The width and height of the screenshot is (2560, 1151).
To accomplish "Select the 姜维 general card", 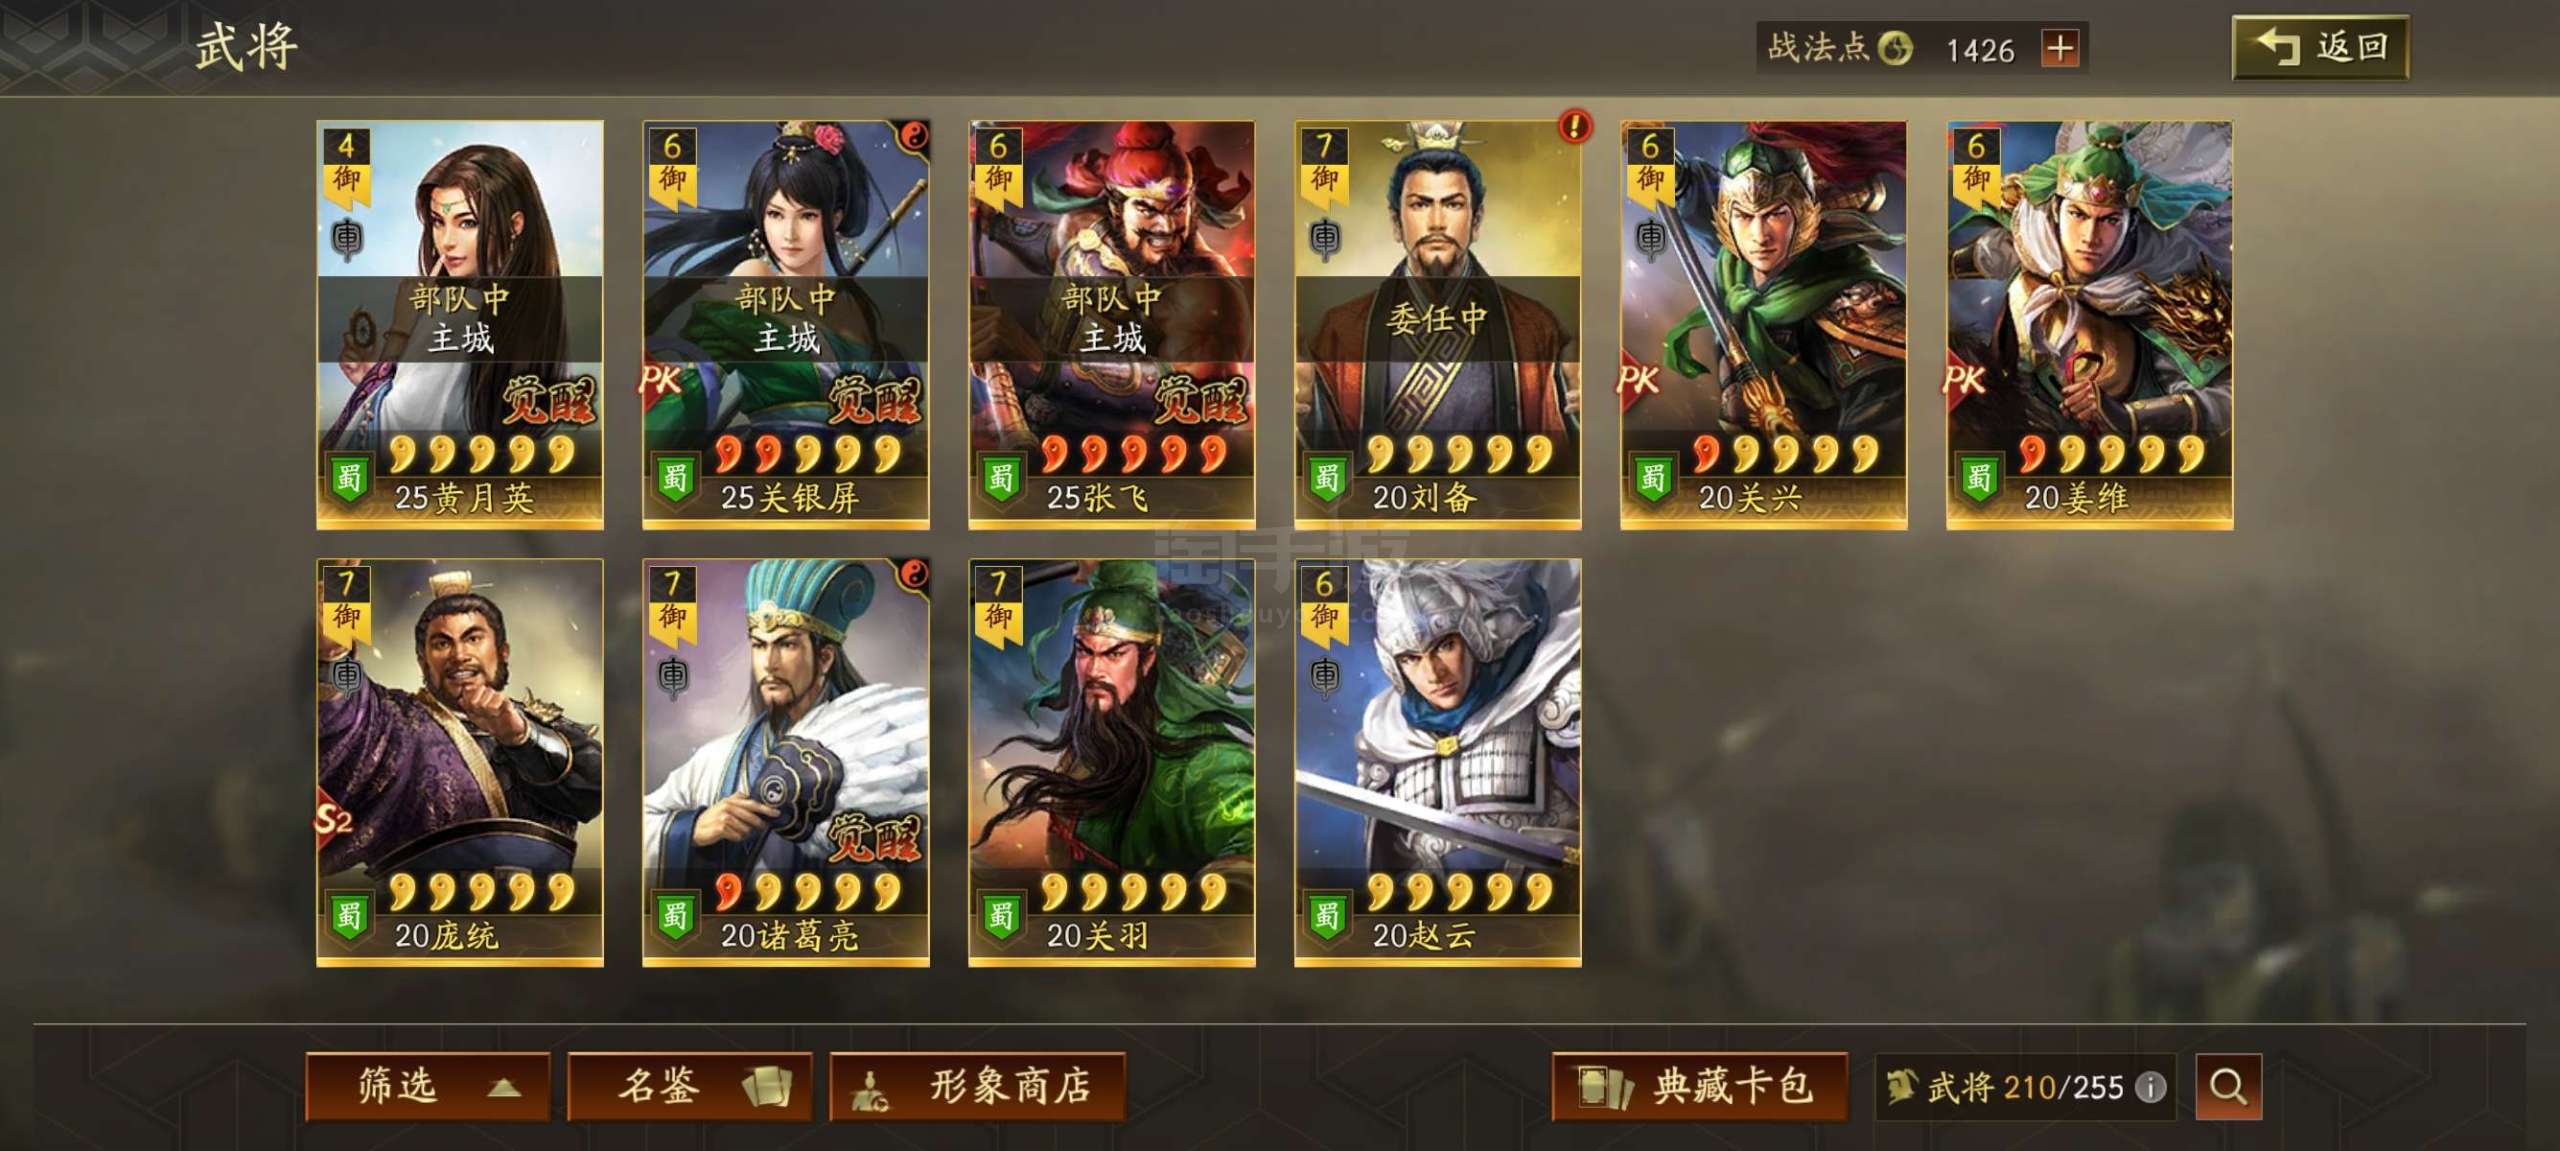I will click(x=2090, y=325).
